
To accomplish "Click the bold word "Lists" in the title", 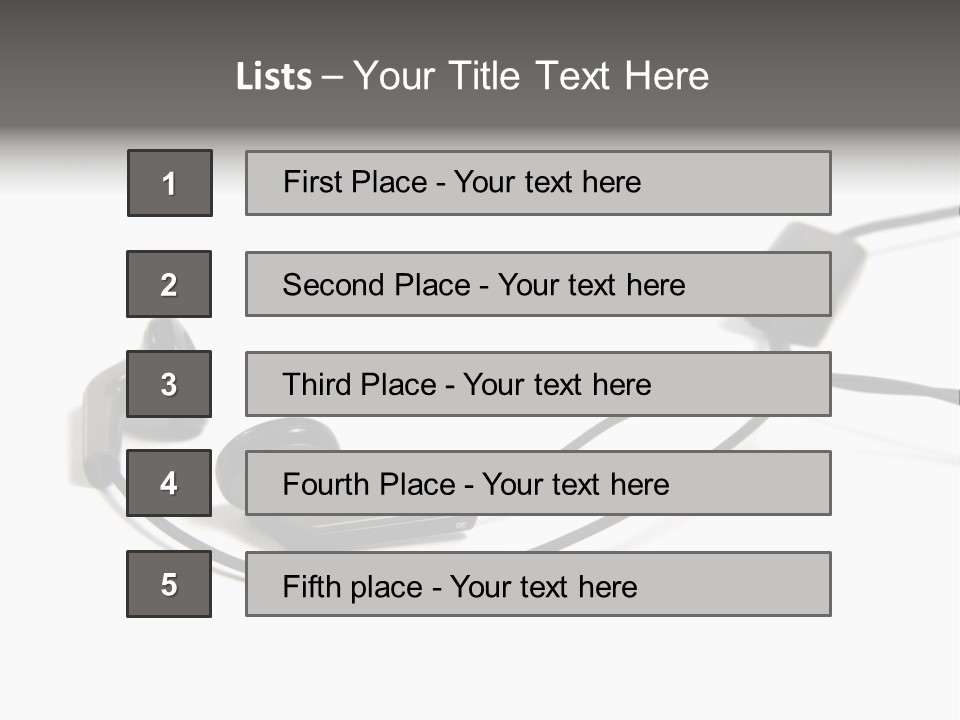I will click(x=273, y=77).
